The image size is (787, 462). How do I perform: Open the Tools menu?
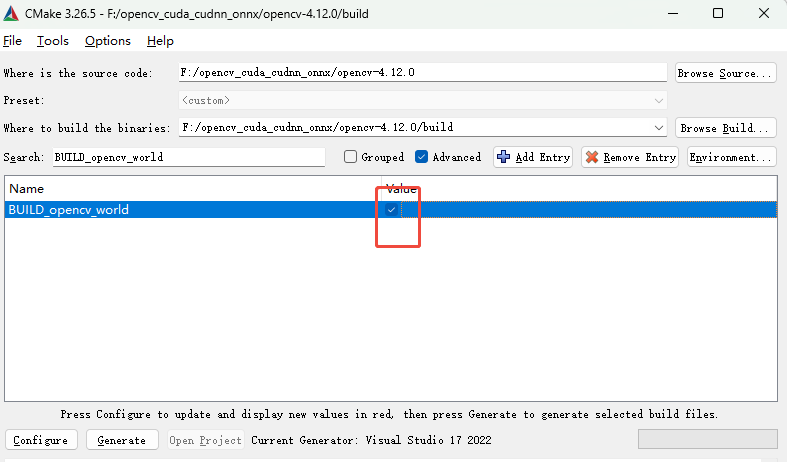click(53, 41)
